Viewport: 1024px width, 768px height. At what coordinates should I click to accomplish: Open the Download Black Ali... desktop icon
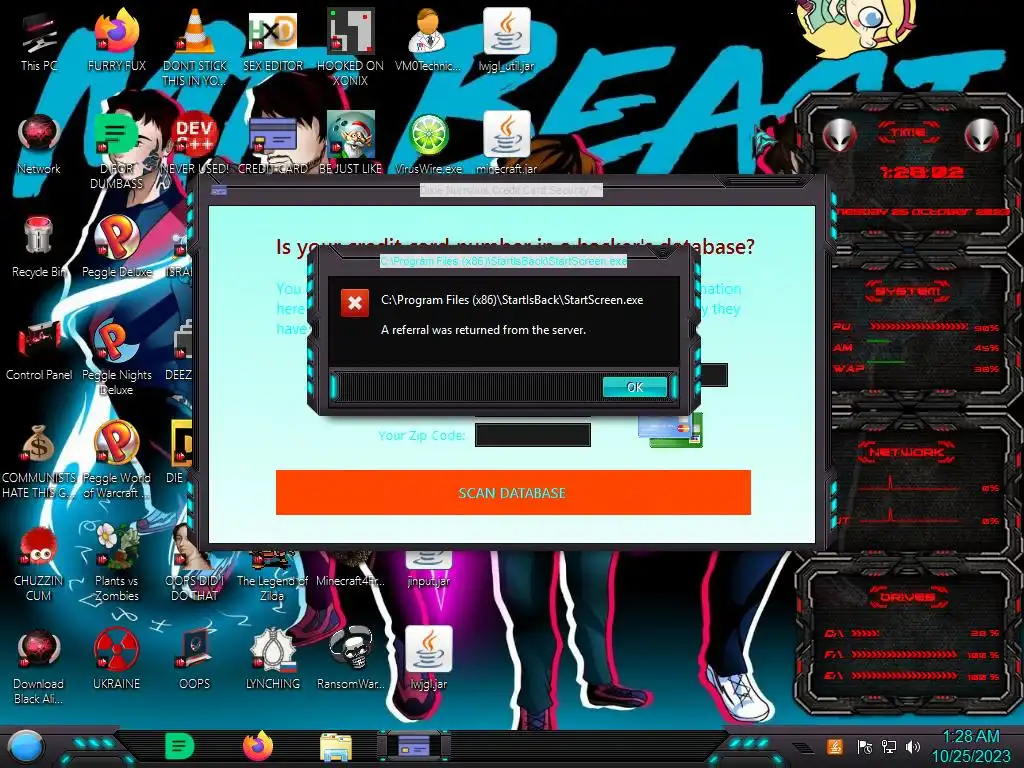[x=39, y=666]
